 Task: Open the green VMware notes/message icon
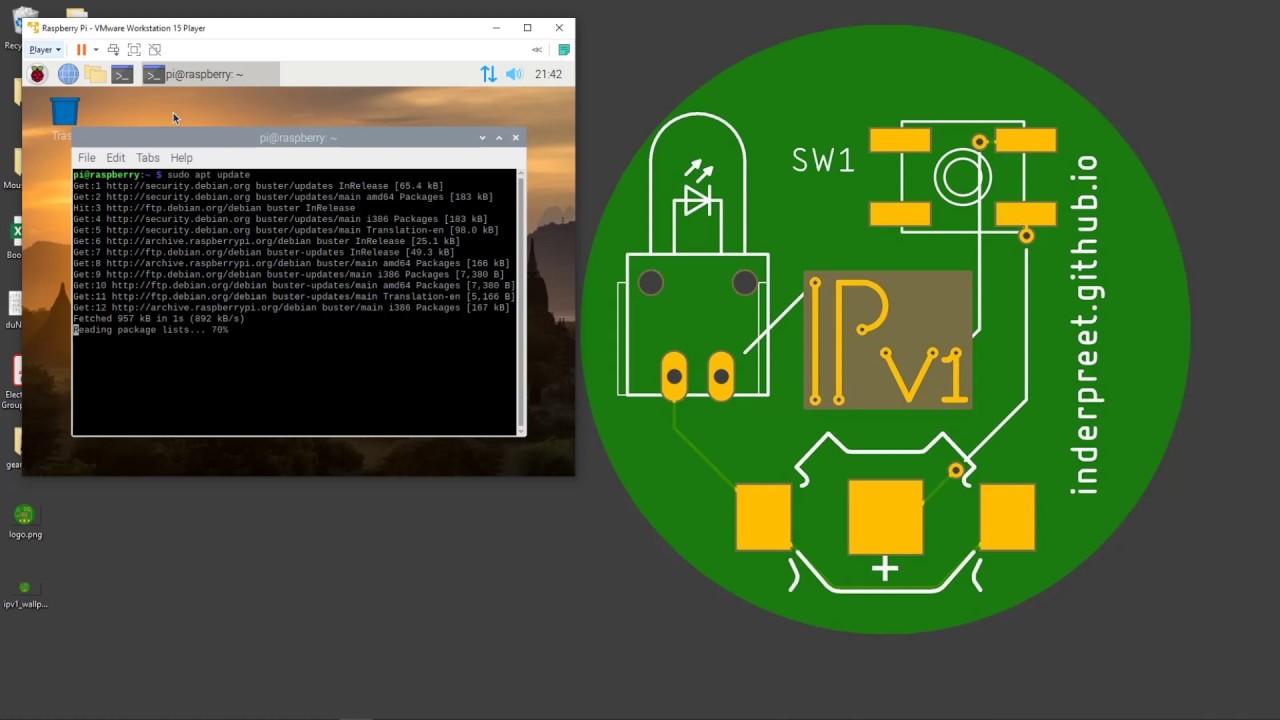564,49
